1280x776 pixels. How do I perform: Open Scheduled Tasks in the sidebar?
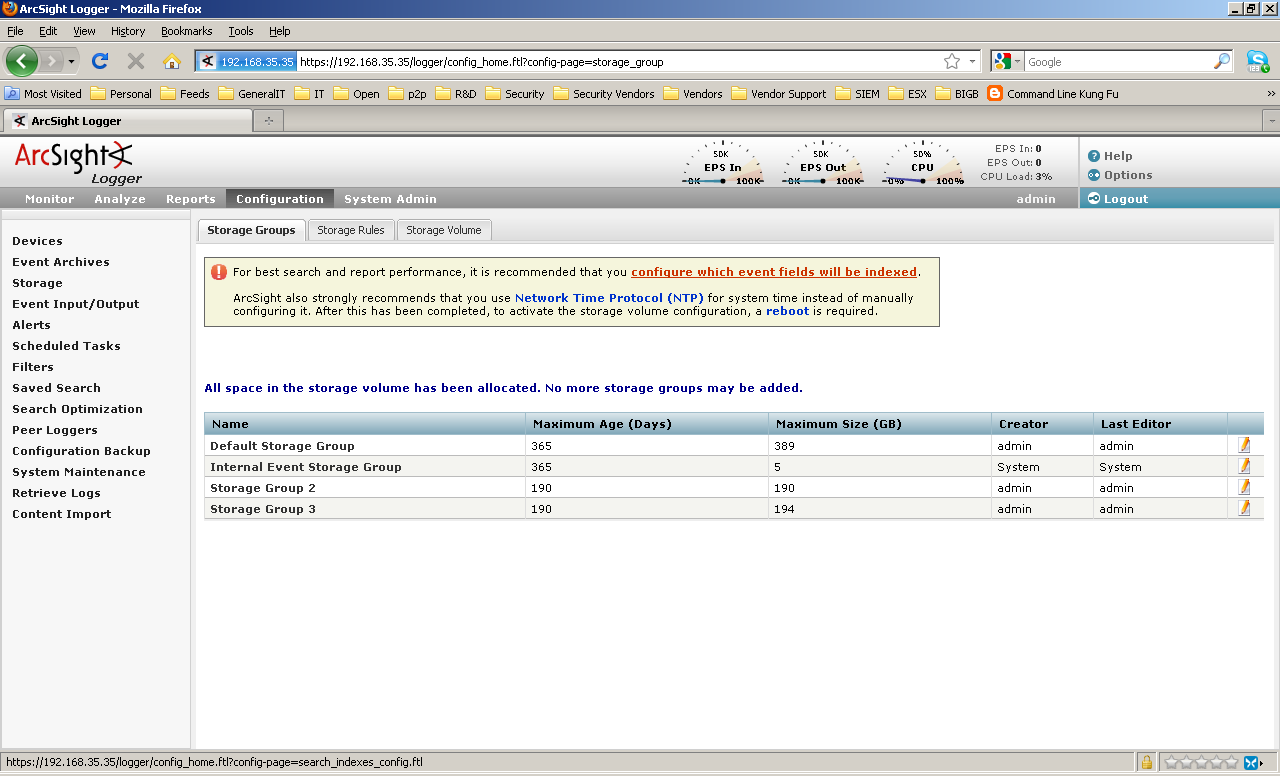coord(66,346)
